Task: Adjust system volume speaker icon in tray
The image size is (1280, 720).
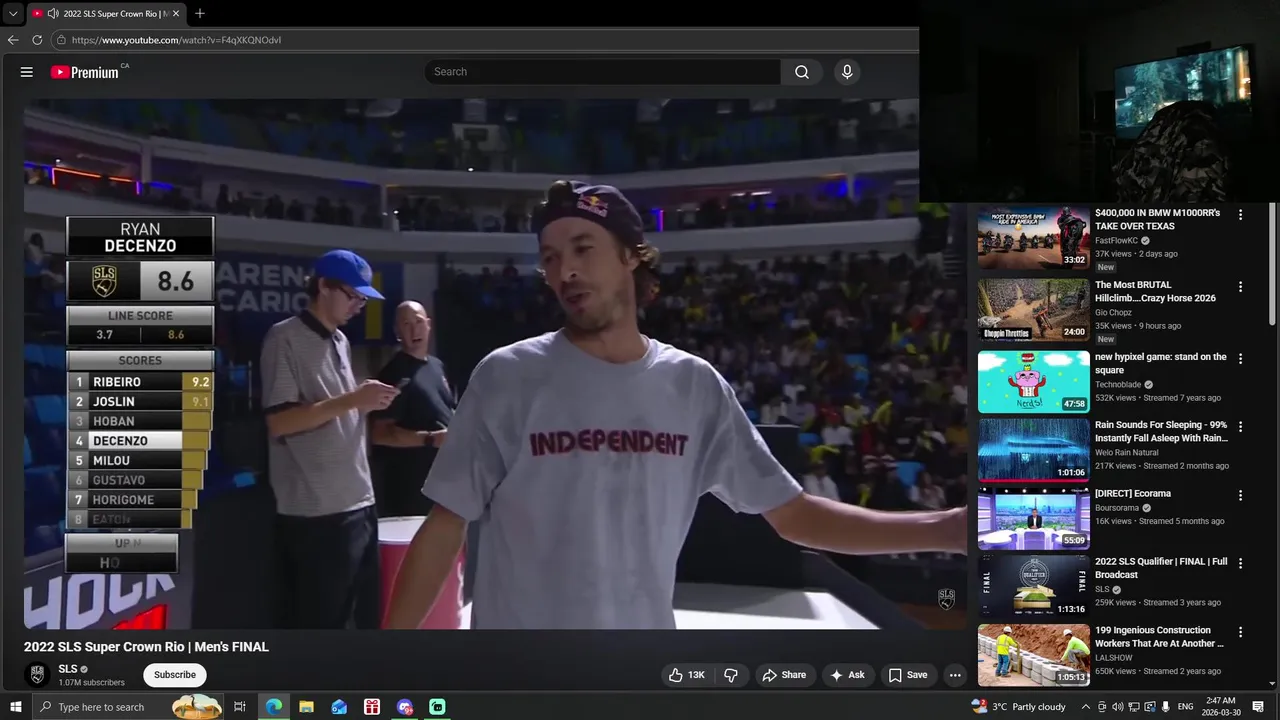Action: pos(1118,707)
